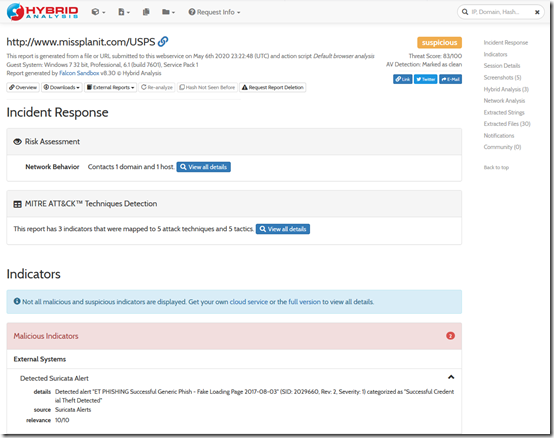Collapse the Detected Suricata Alert chevron
This screenshot has width=554, height=438.
pyautogui.click(x=451, y=377)
